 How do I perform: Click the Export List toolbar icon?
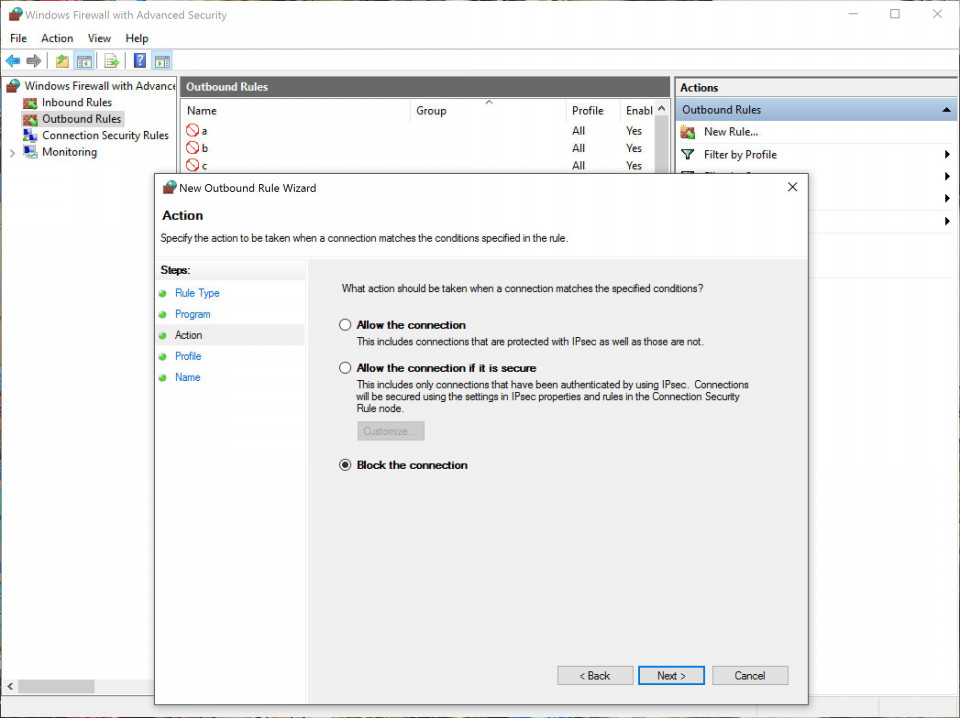[x=111, y=61]
